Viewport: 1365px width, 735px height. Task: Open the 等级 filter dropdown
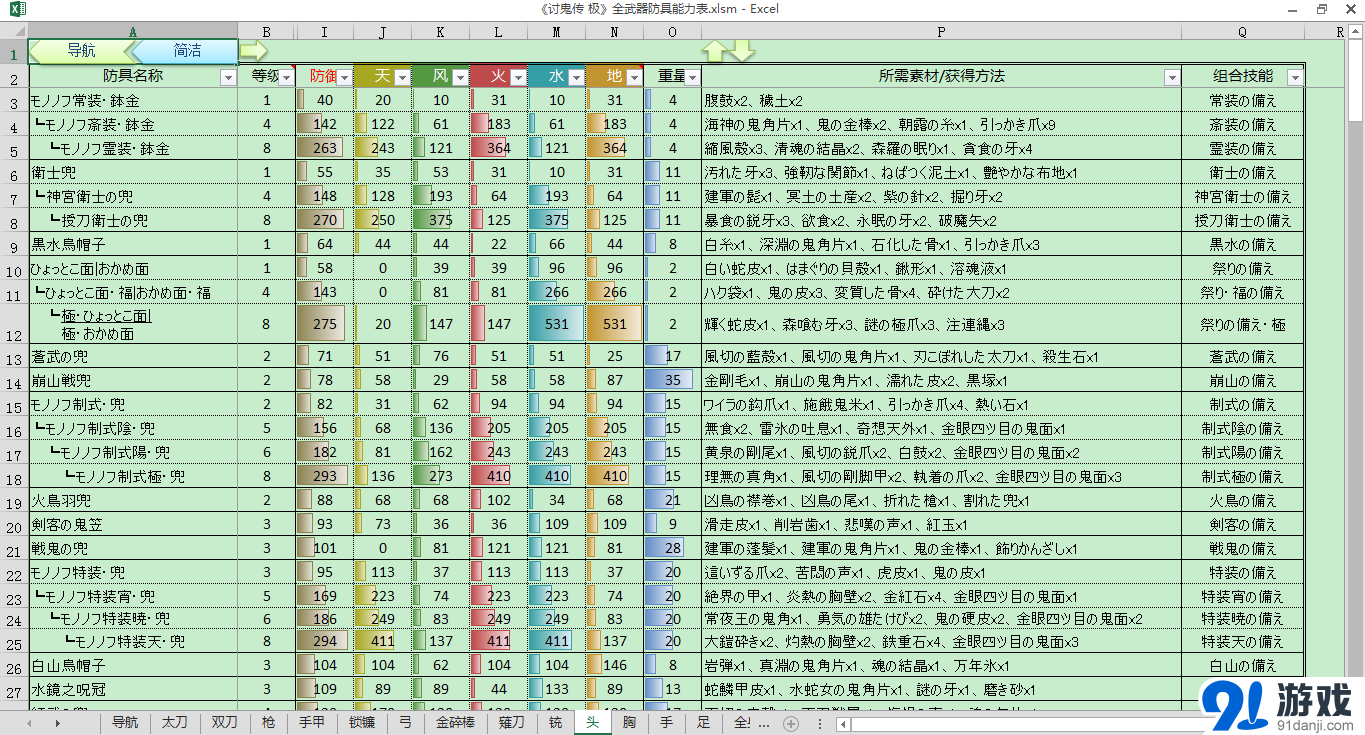[287, 77]
